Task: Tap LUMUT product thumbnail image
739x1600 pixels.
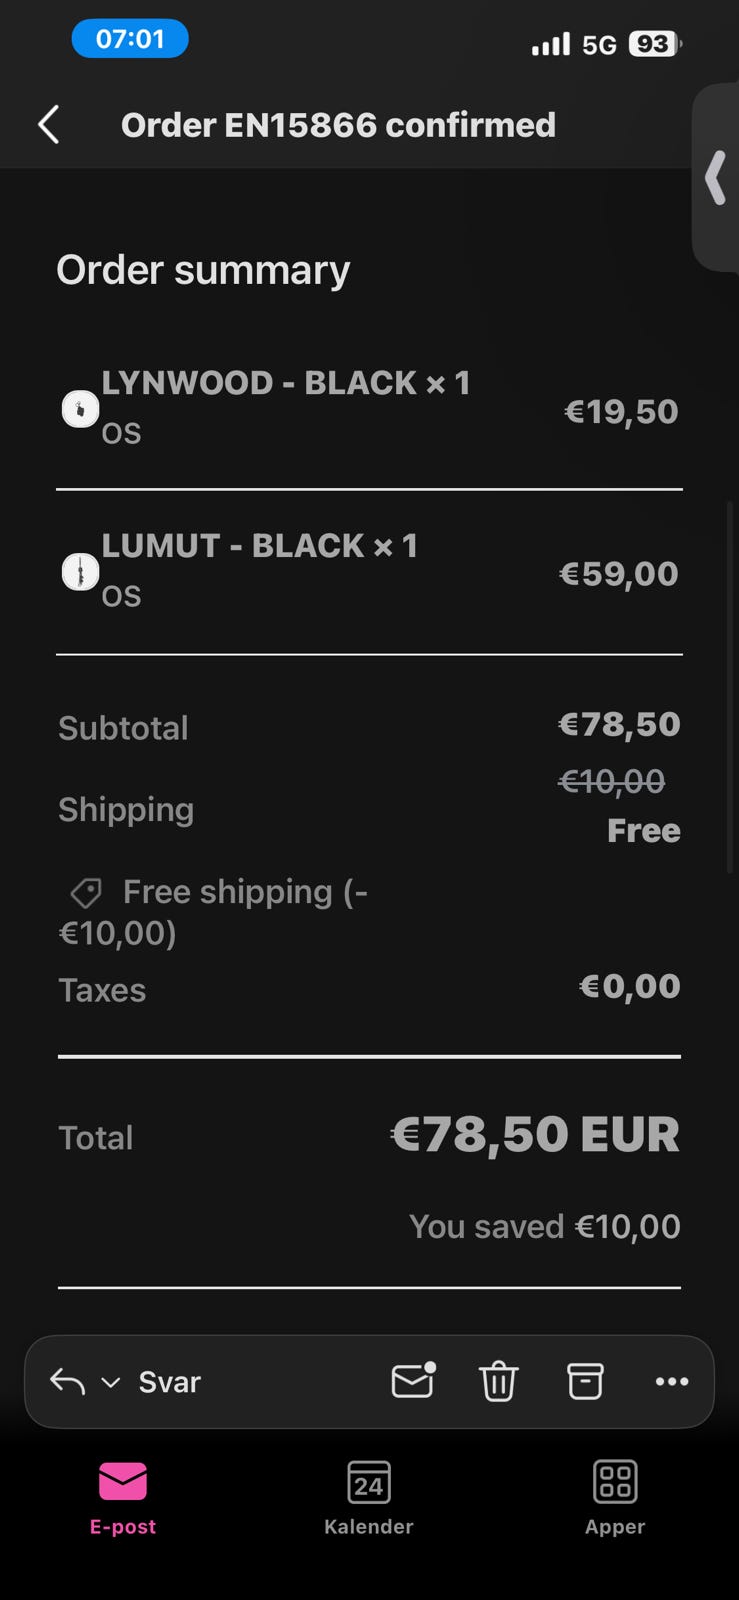Action: pyautogui.click(x=80, y=573)
